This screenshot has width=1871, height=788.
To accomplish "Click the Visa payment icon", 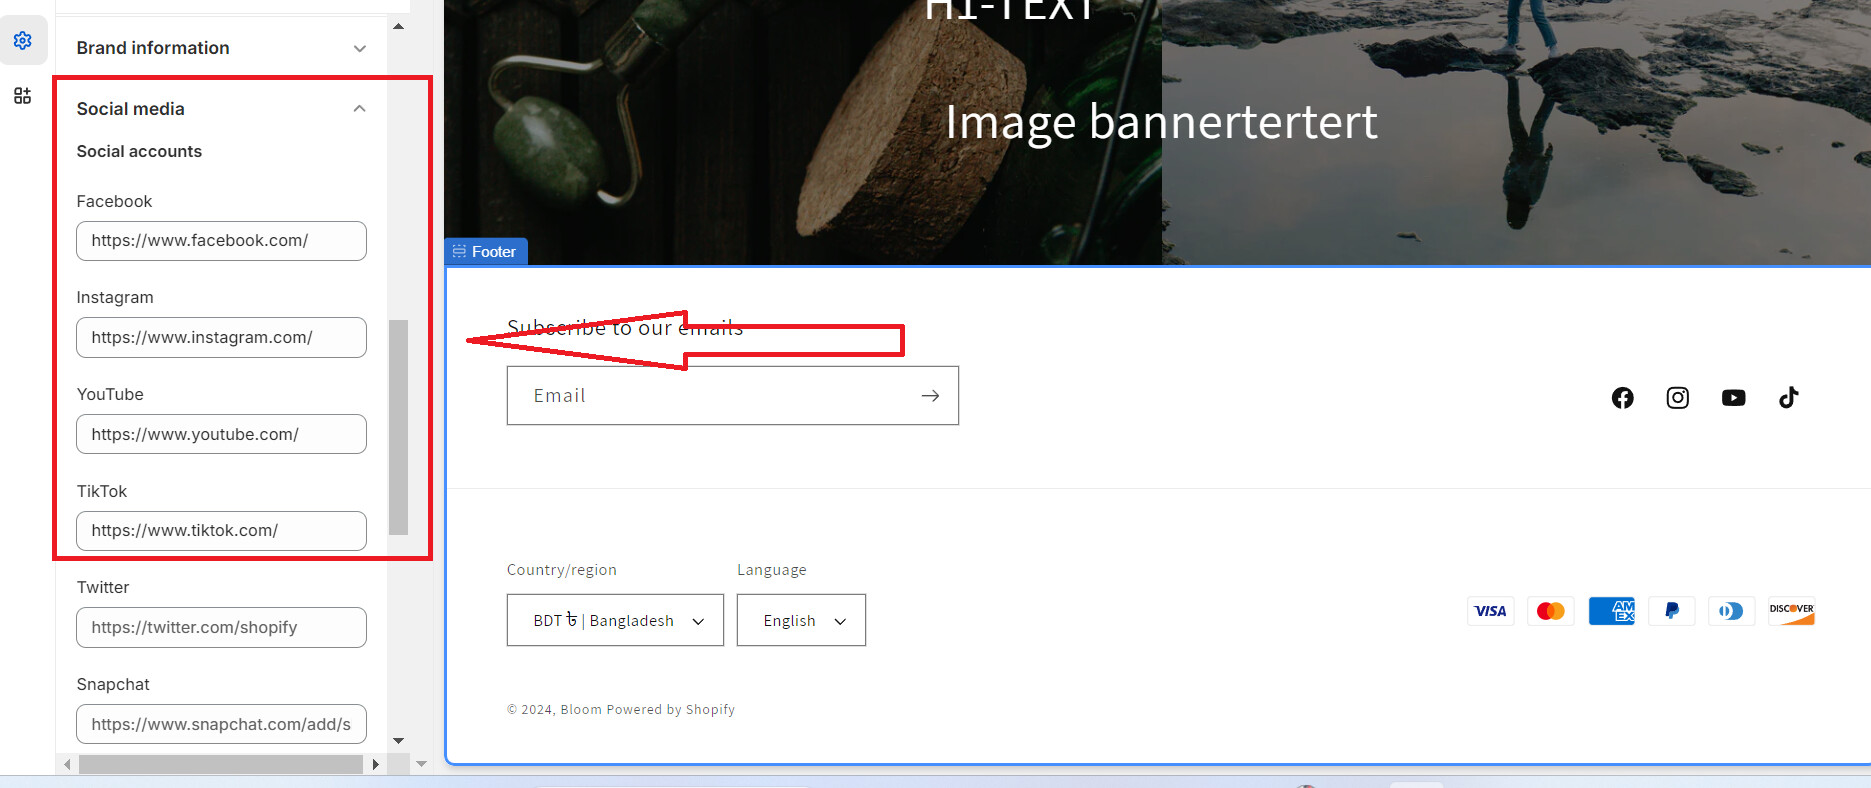I will (1490, 611).
